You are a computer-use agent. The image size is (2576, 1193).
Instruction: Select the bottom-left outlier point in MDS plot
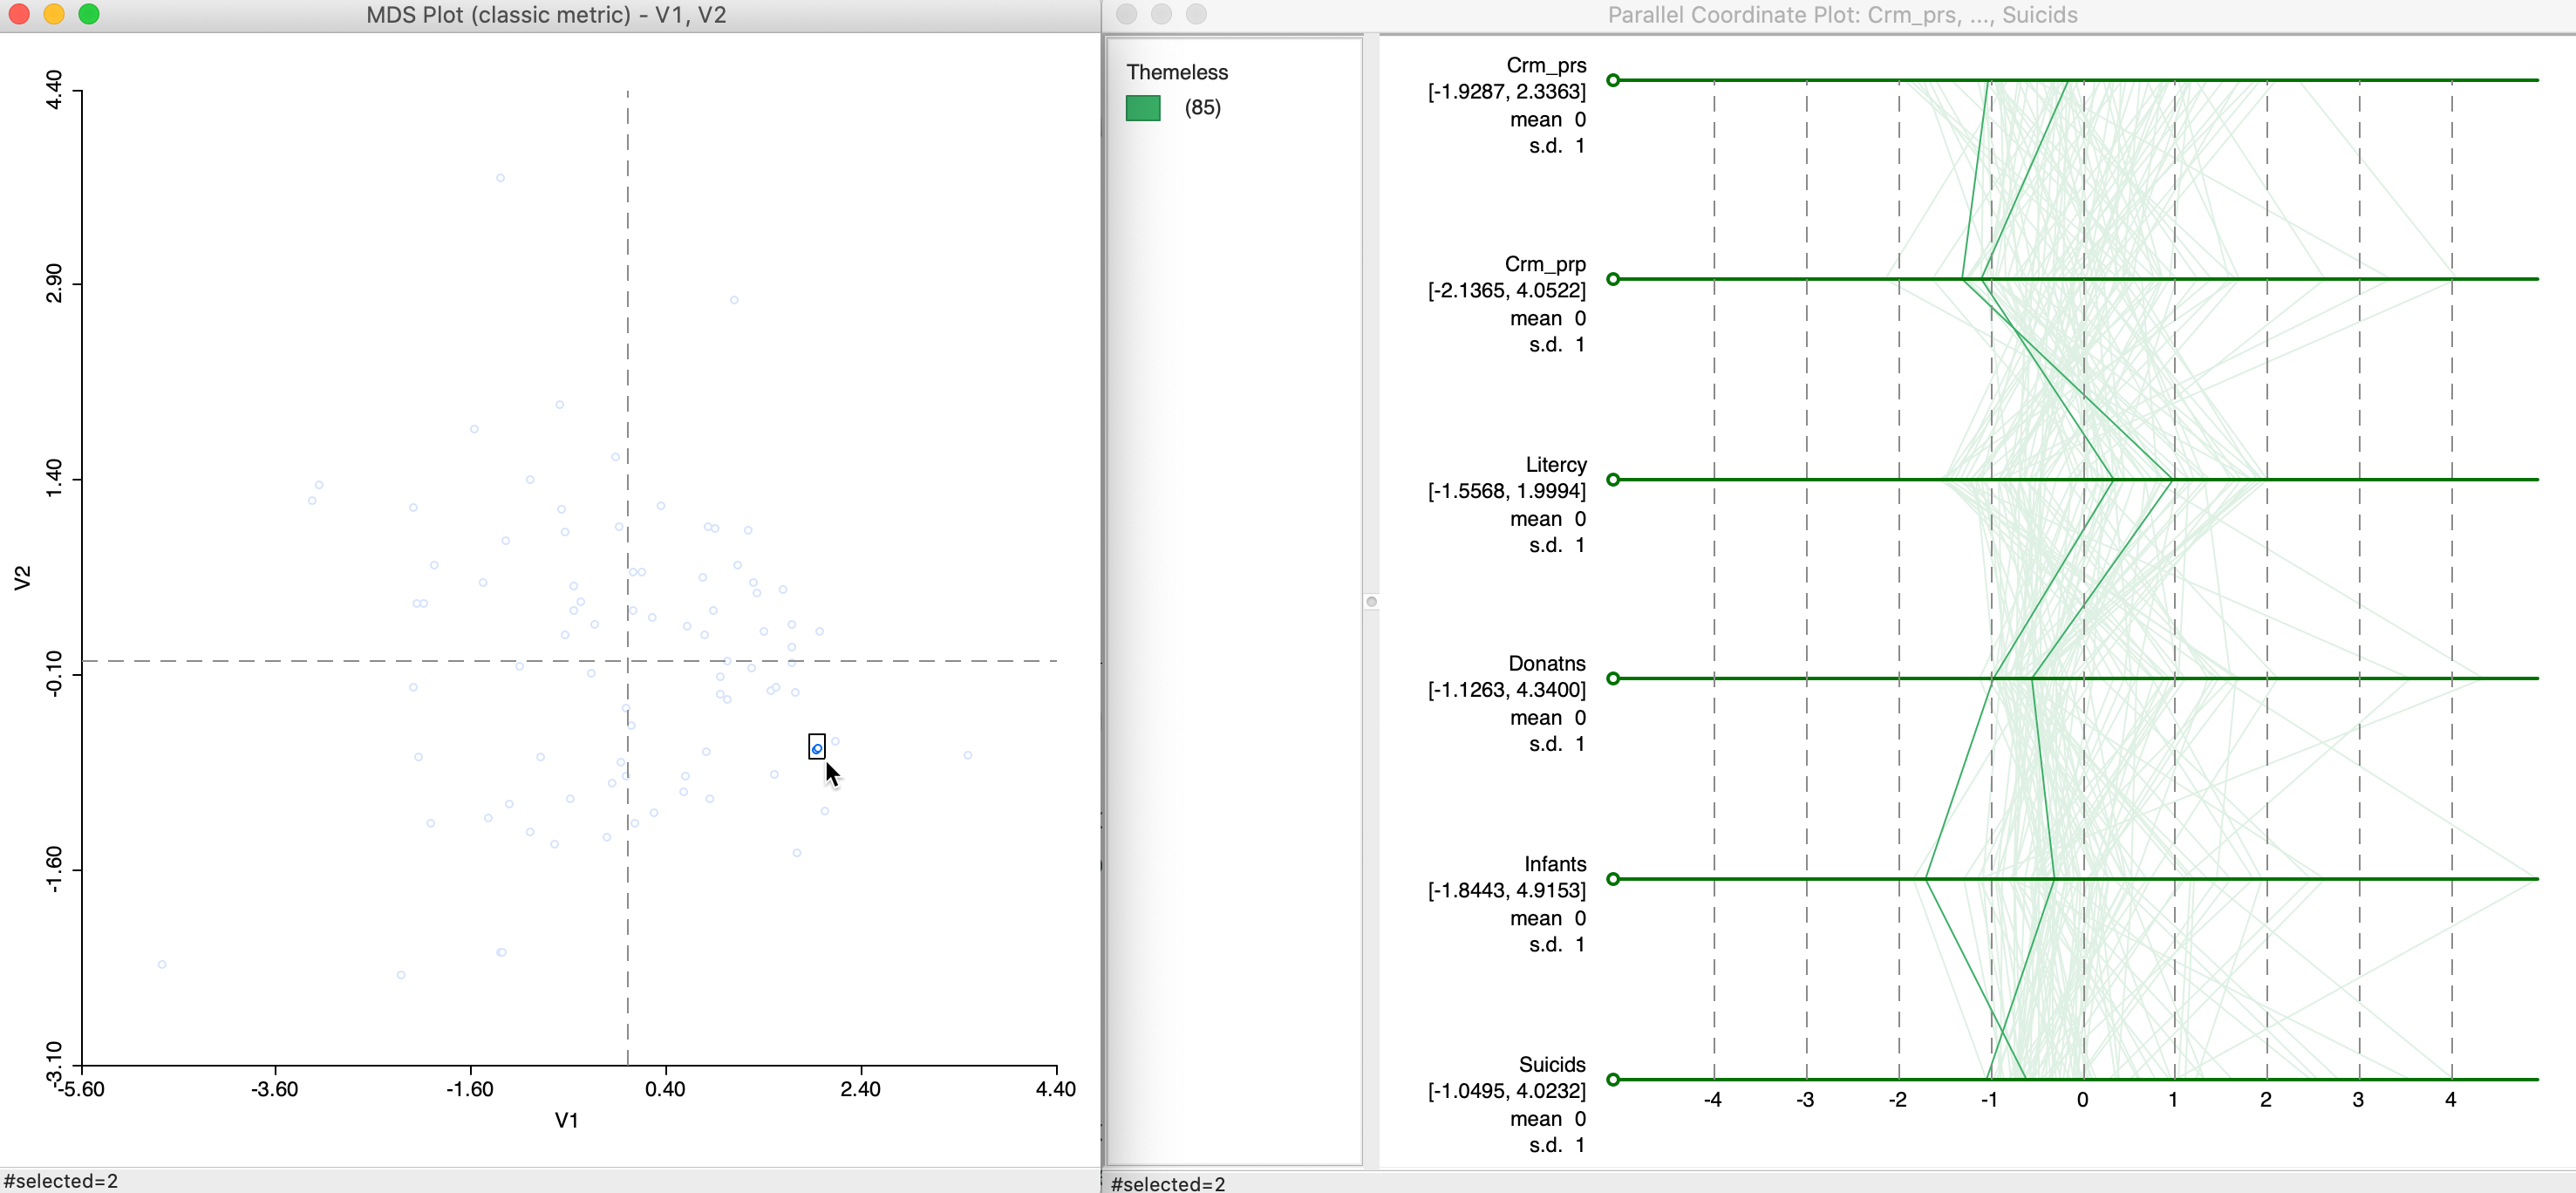click(162, 965)
